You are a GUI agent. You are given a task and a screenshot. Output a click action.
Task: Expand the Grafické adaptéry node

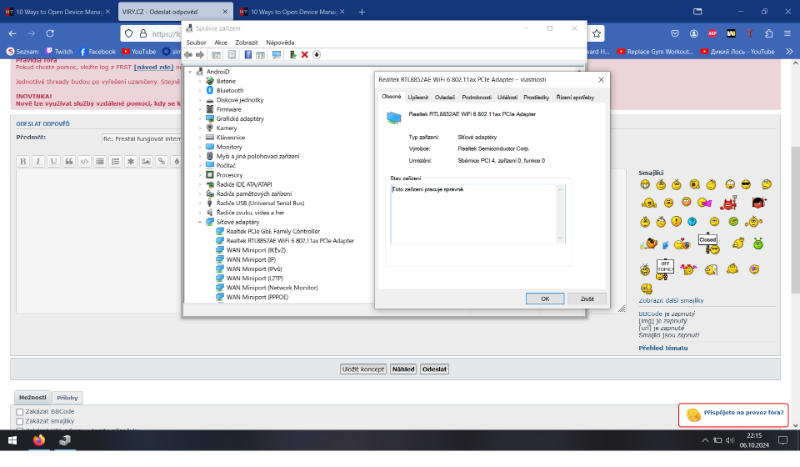[x=200, y=119]
